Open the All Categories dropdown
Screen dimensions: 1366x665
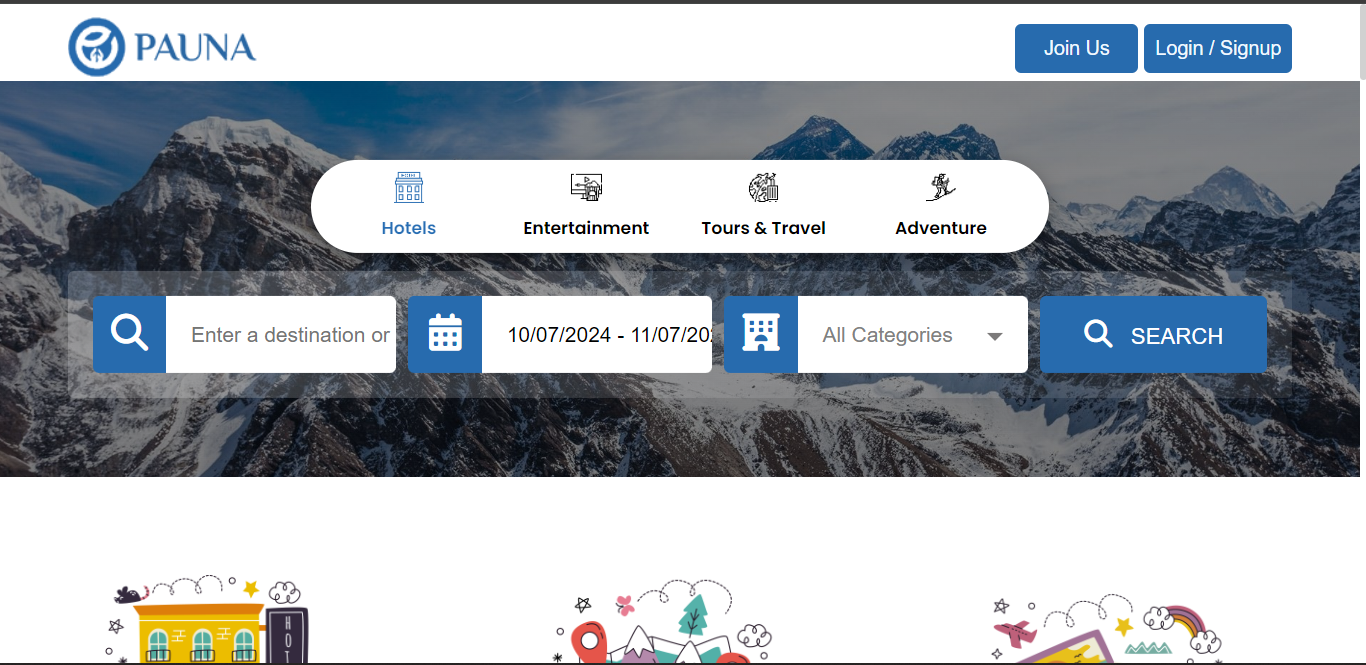(888, 335)
